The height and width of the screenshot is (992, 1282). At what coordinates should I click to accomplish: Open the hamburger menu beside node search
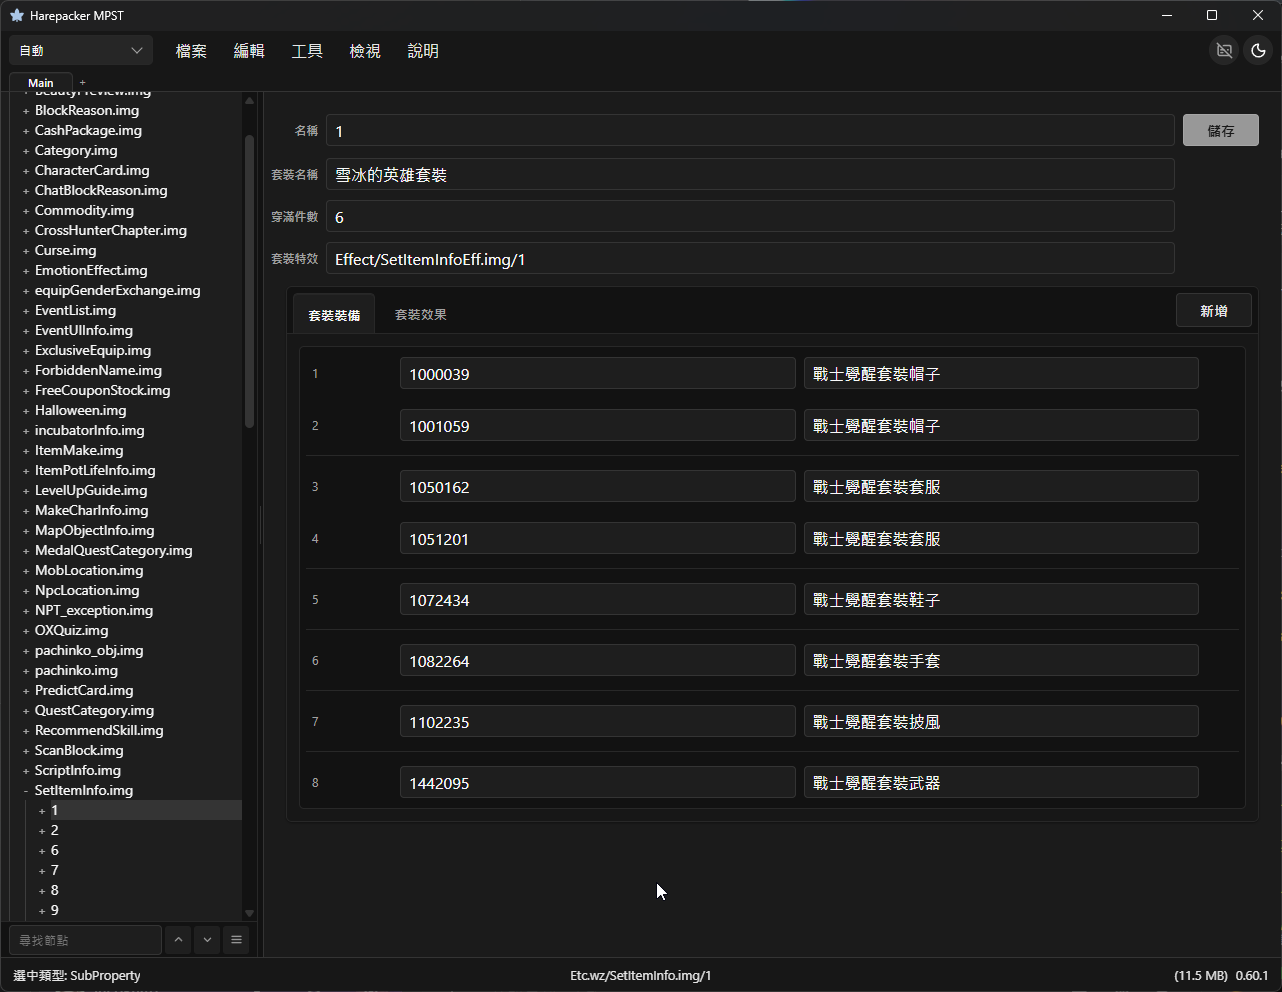tap(236, 940)
